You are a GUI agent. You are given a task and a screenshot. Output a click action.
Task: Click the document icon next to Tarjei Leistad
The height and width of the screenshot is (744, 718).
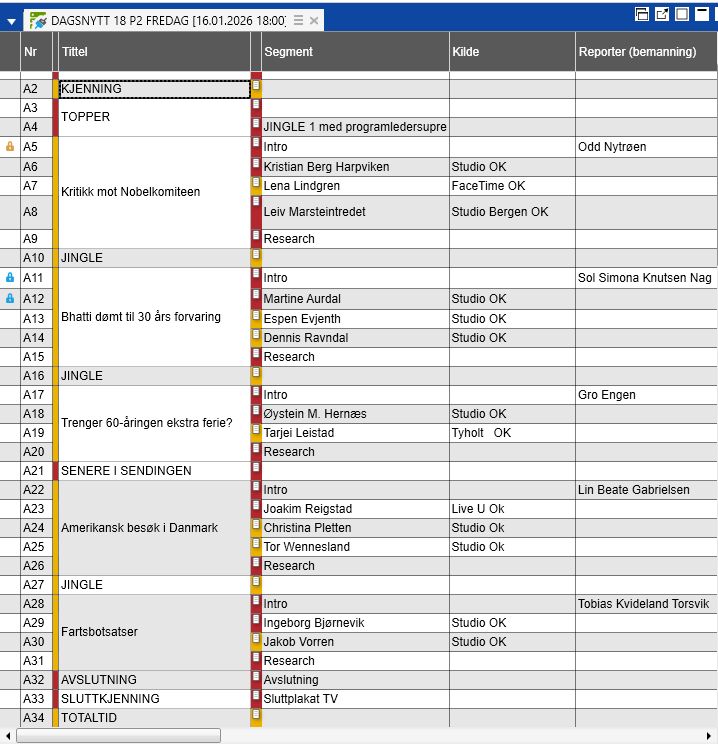[256, 432]
